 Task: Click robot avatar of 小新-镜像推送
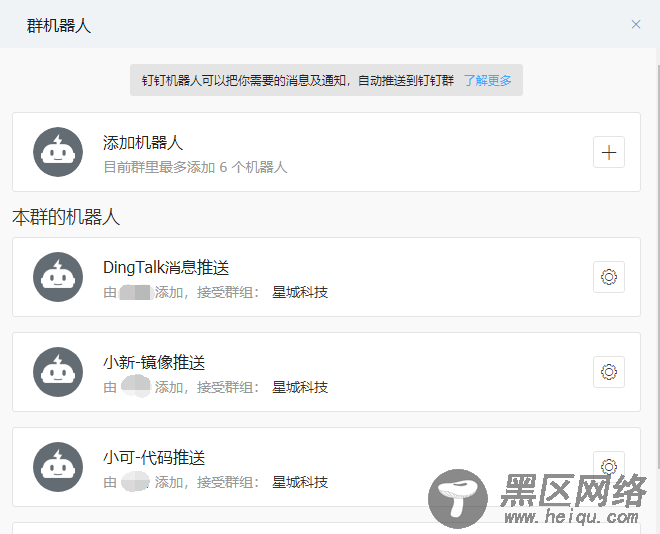pos(58,372)
